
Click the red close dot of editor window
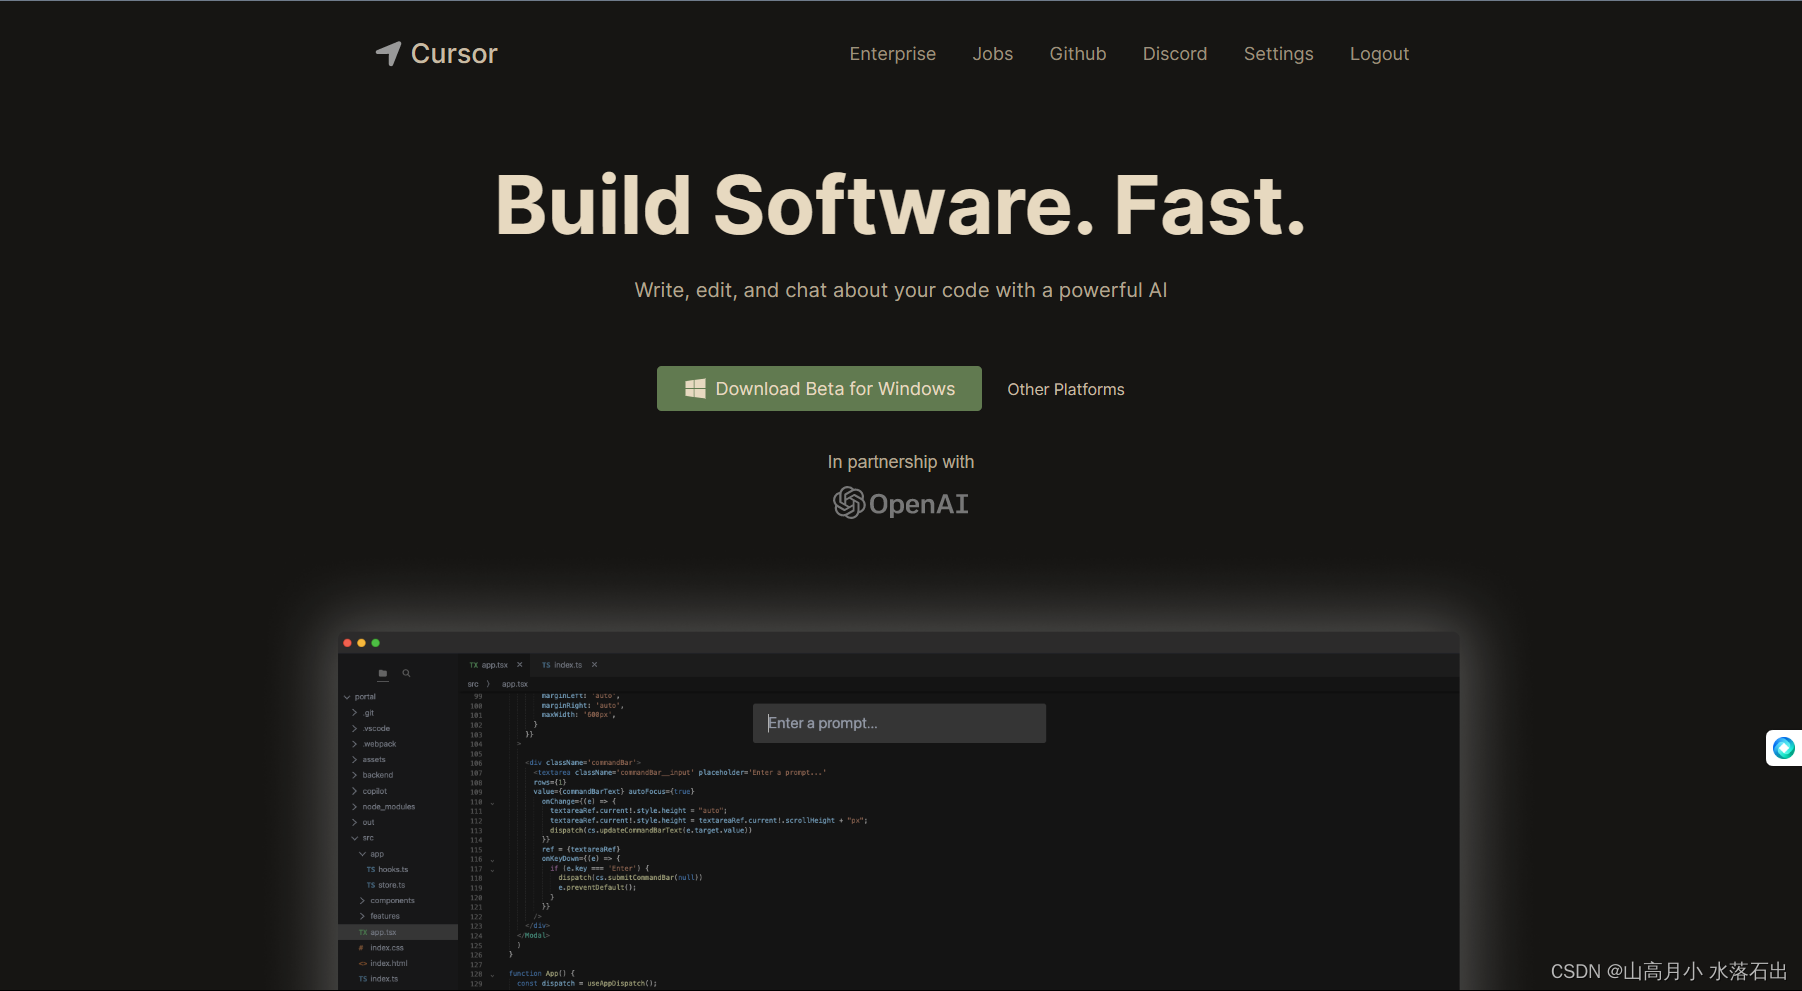click(x=347, y=643)
